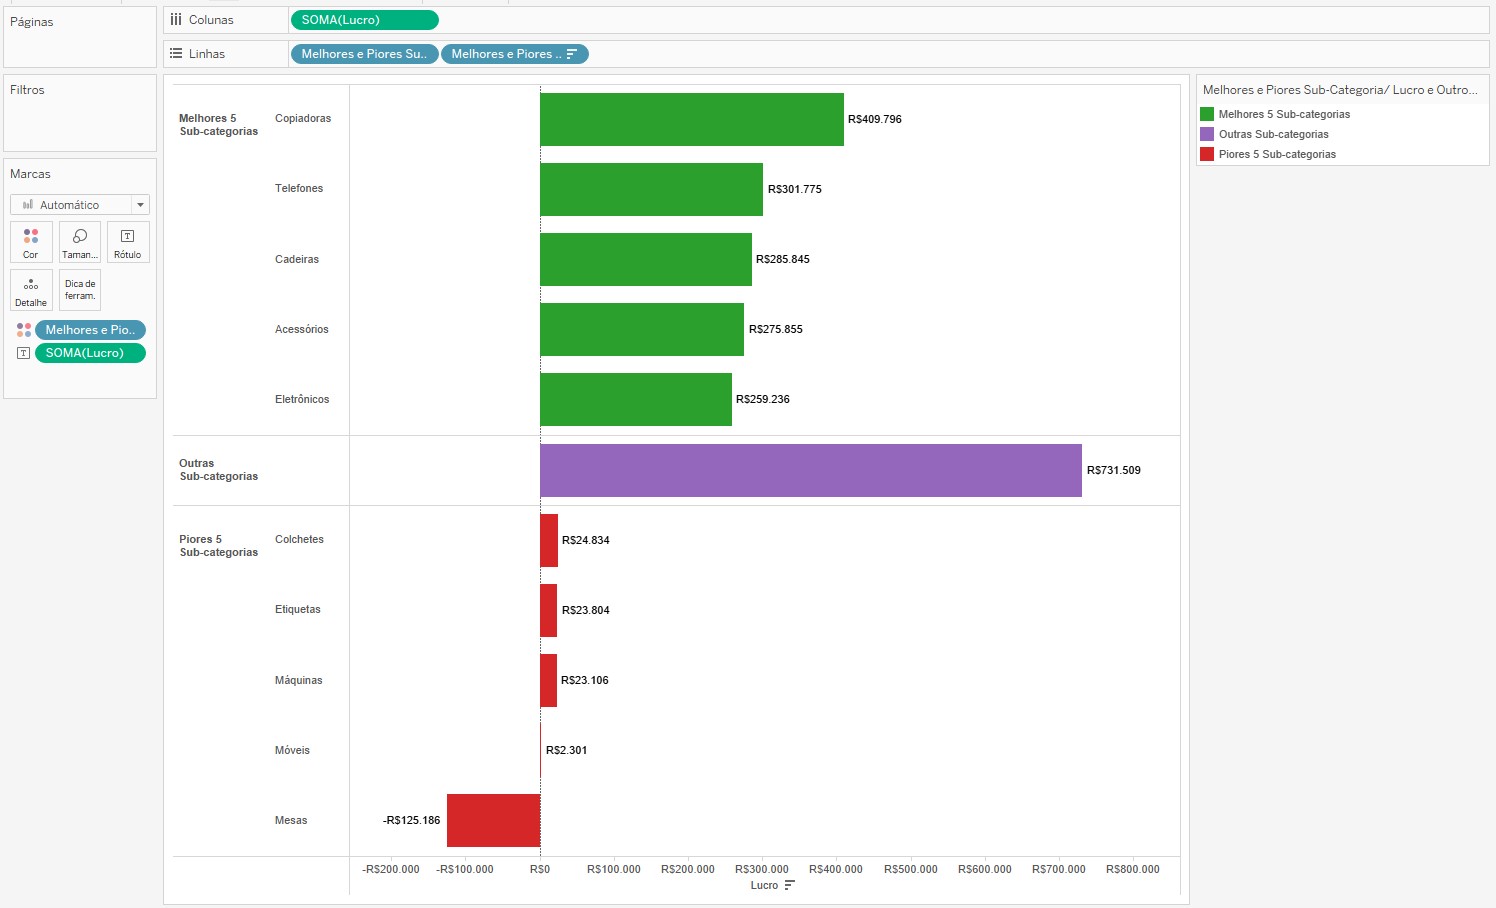This screenshot has width=1496, height=908.
Task: Click Outras Sub-categorias group header in chart
Action: pyautogui.click(x=219, y=470)
